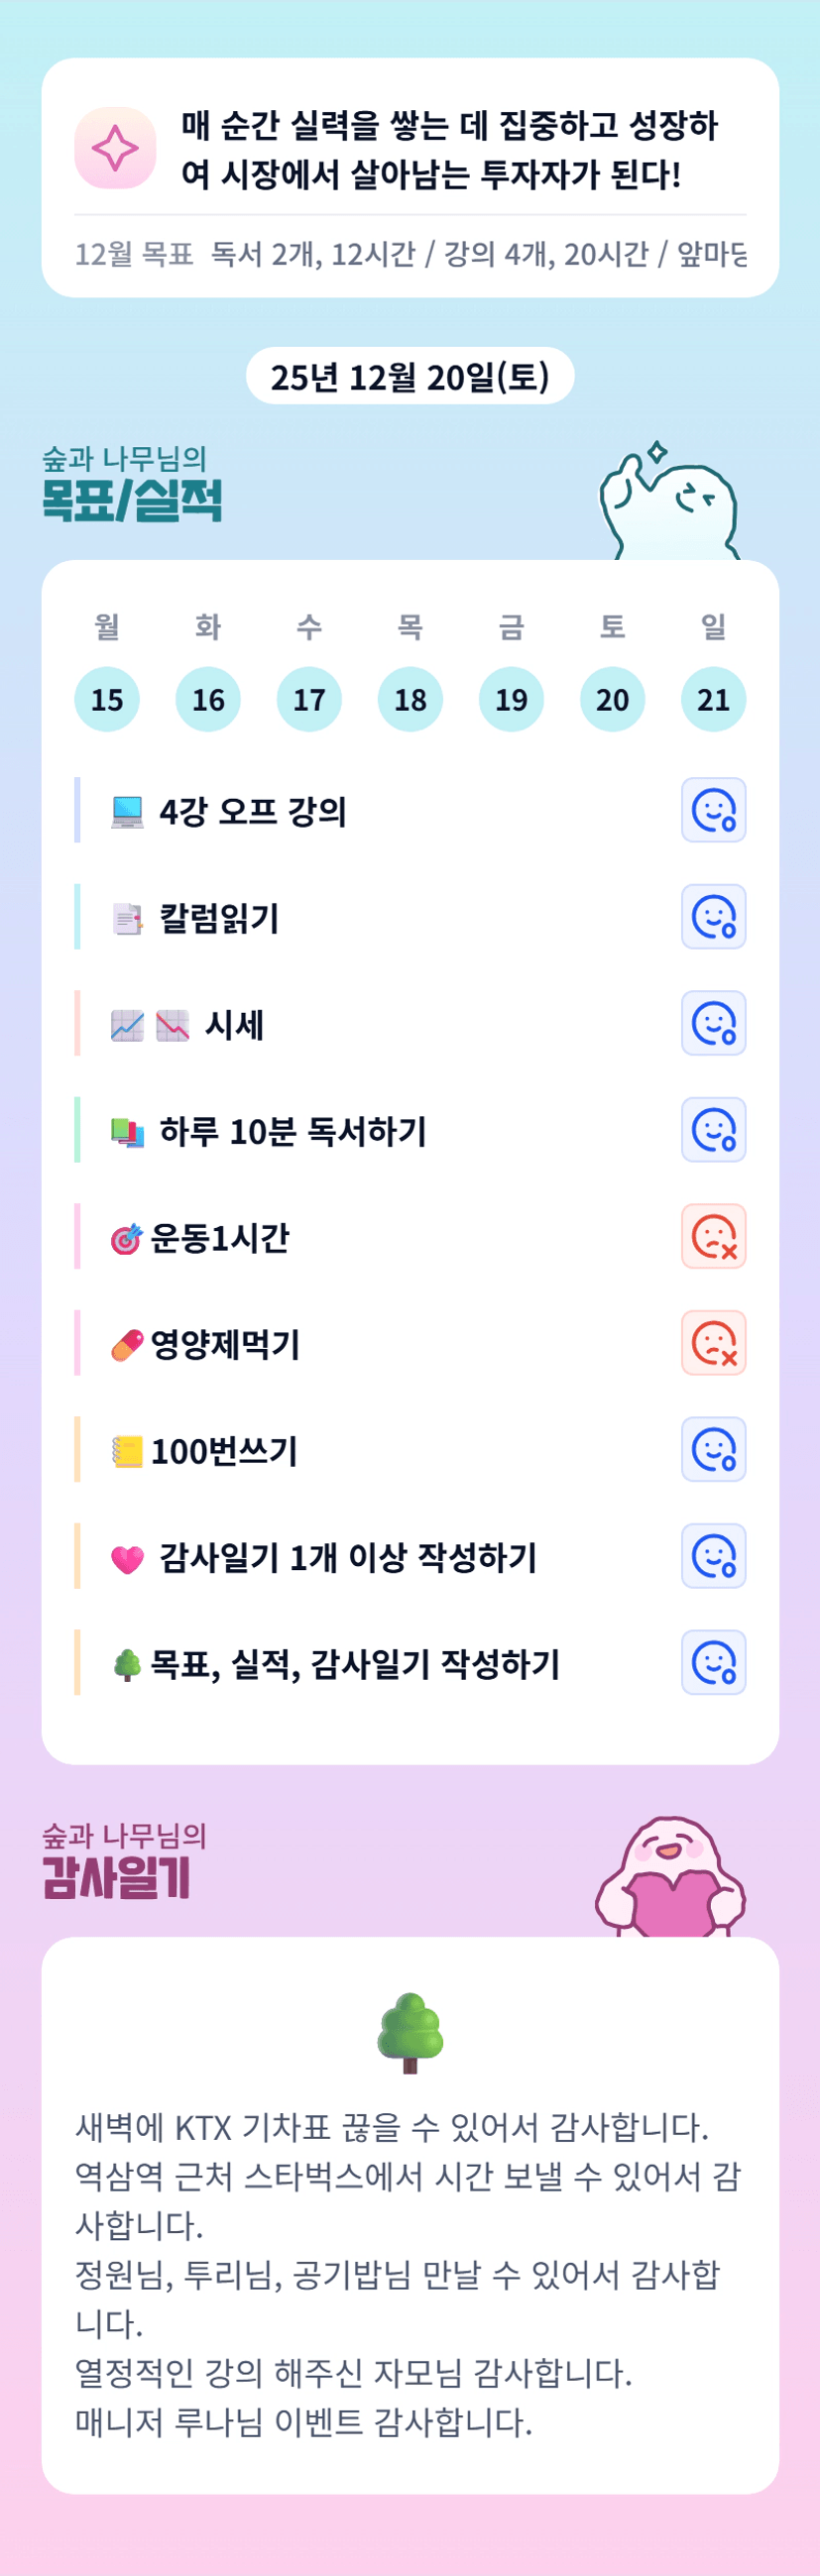Click the books icon next to 하루 10분 독서하기

(x=127, y=1132)
